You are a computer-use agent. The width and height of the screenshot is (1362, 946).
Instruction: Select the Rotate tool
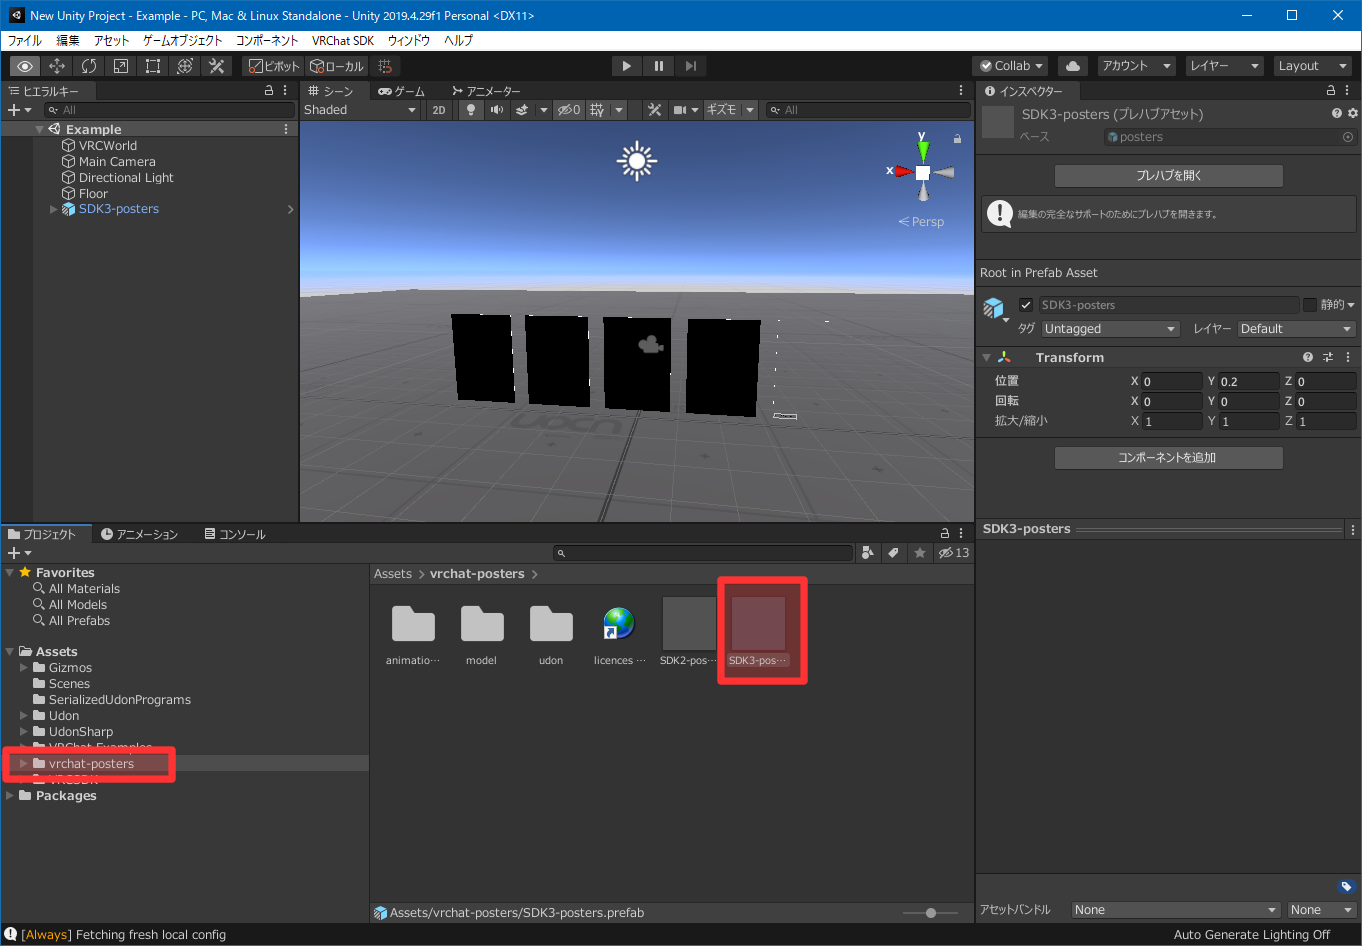[89, 66]
